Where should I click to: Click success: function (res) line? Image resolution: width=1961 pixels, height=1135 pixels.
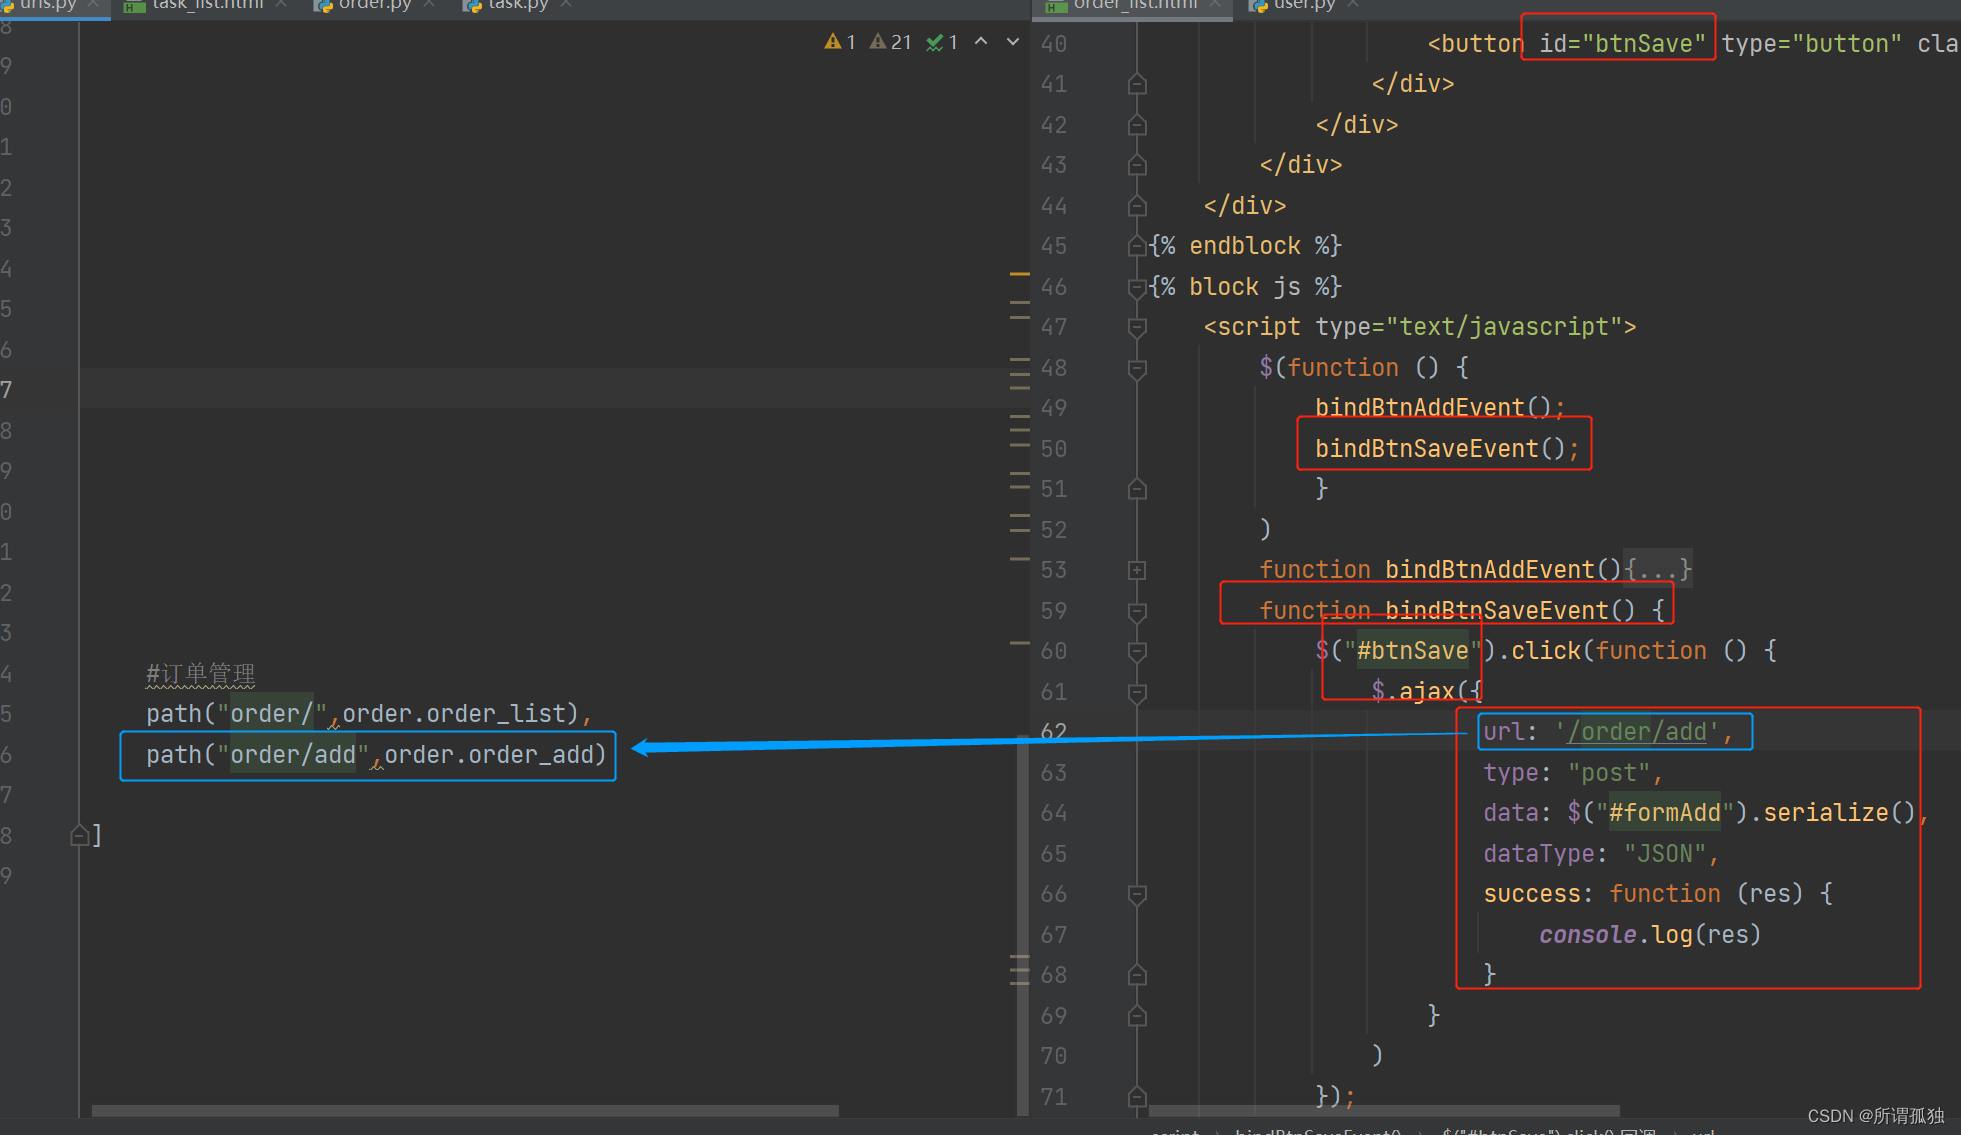pos(1658,894)
